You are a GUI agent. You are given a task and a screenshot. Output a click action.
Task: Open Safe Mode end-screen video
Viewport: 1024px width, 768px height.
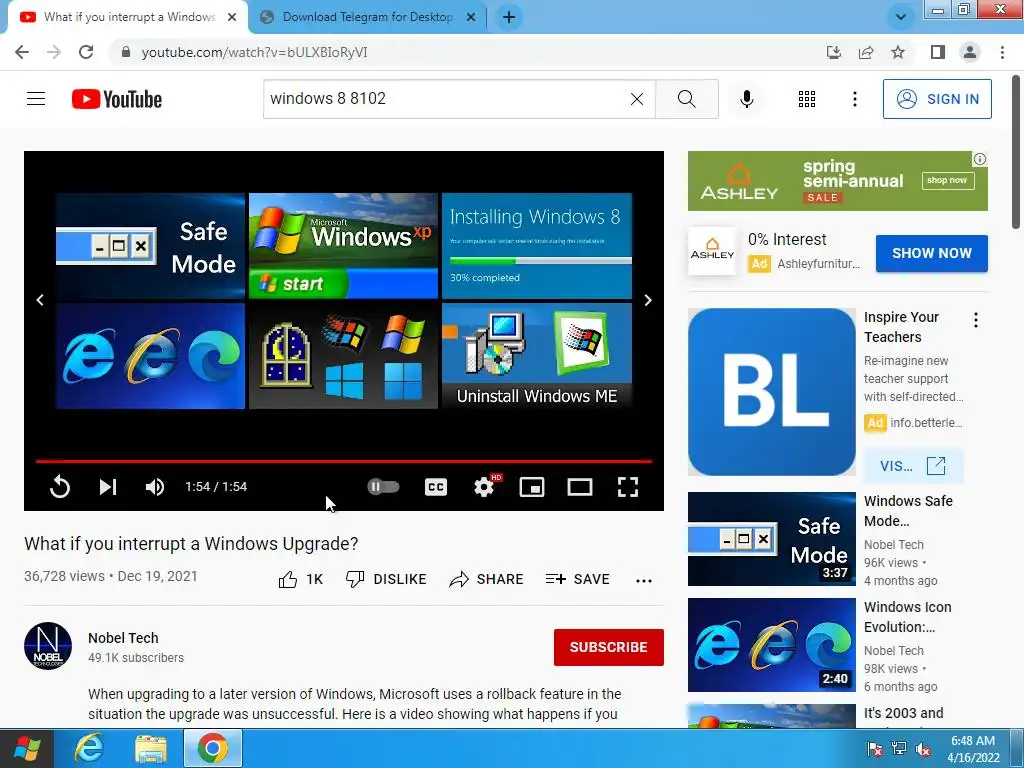coord(150,246)
